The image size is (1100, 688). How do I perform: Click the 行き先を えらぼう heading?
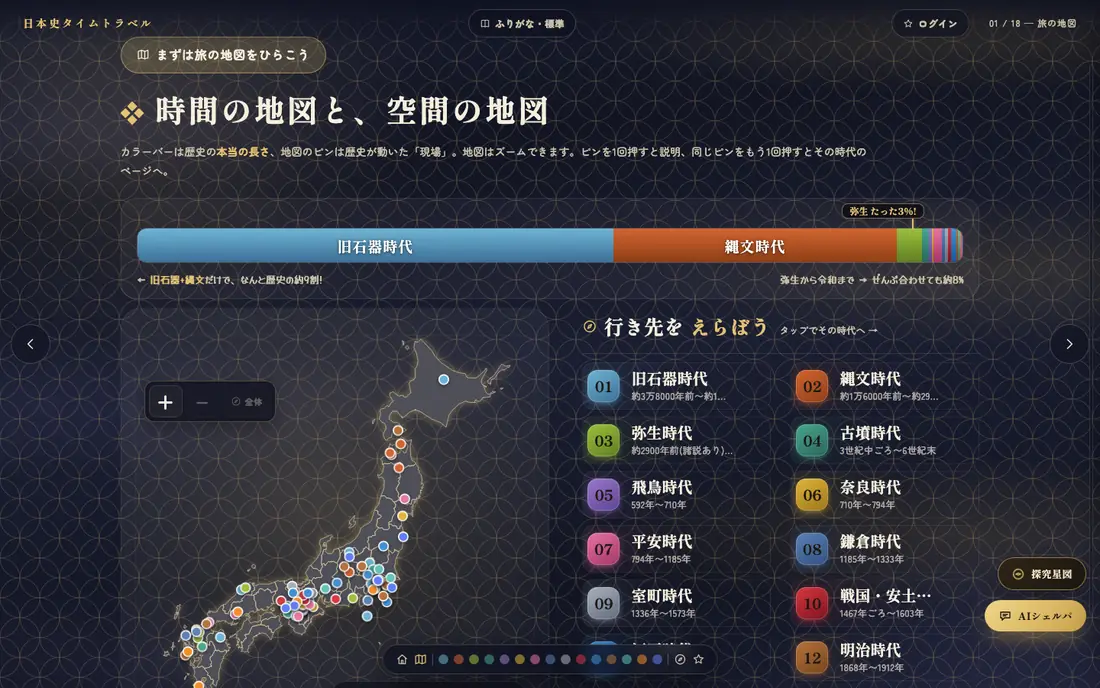(x=686, y=328)
